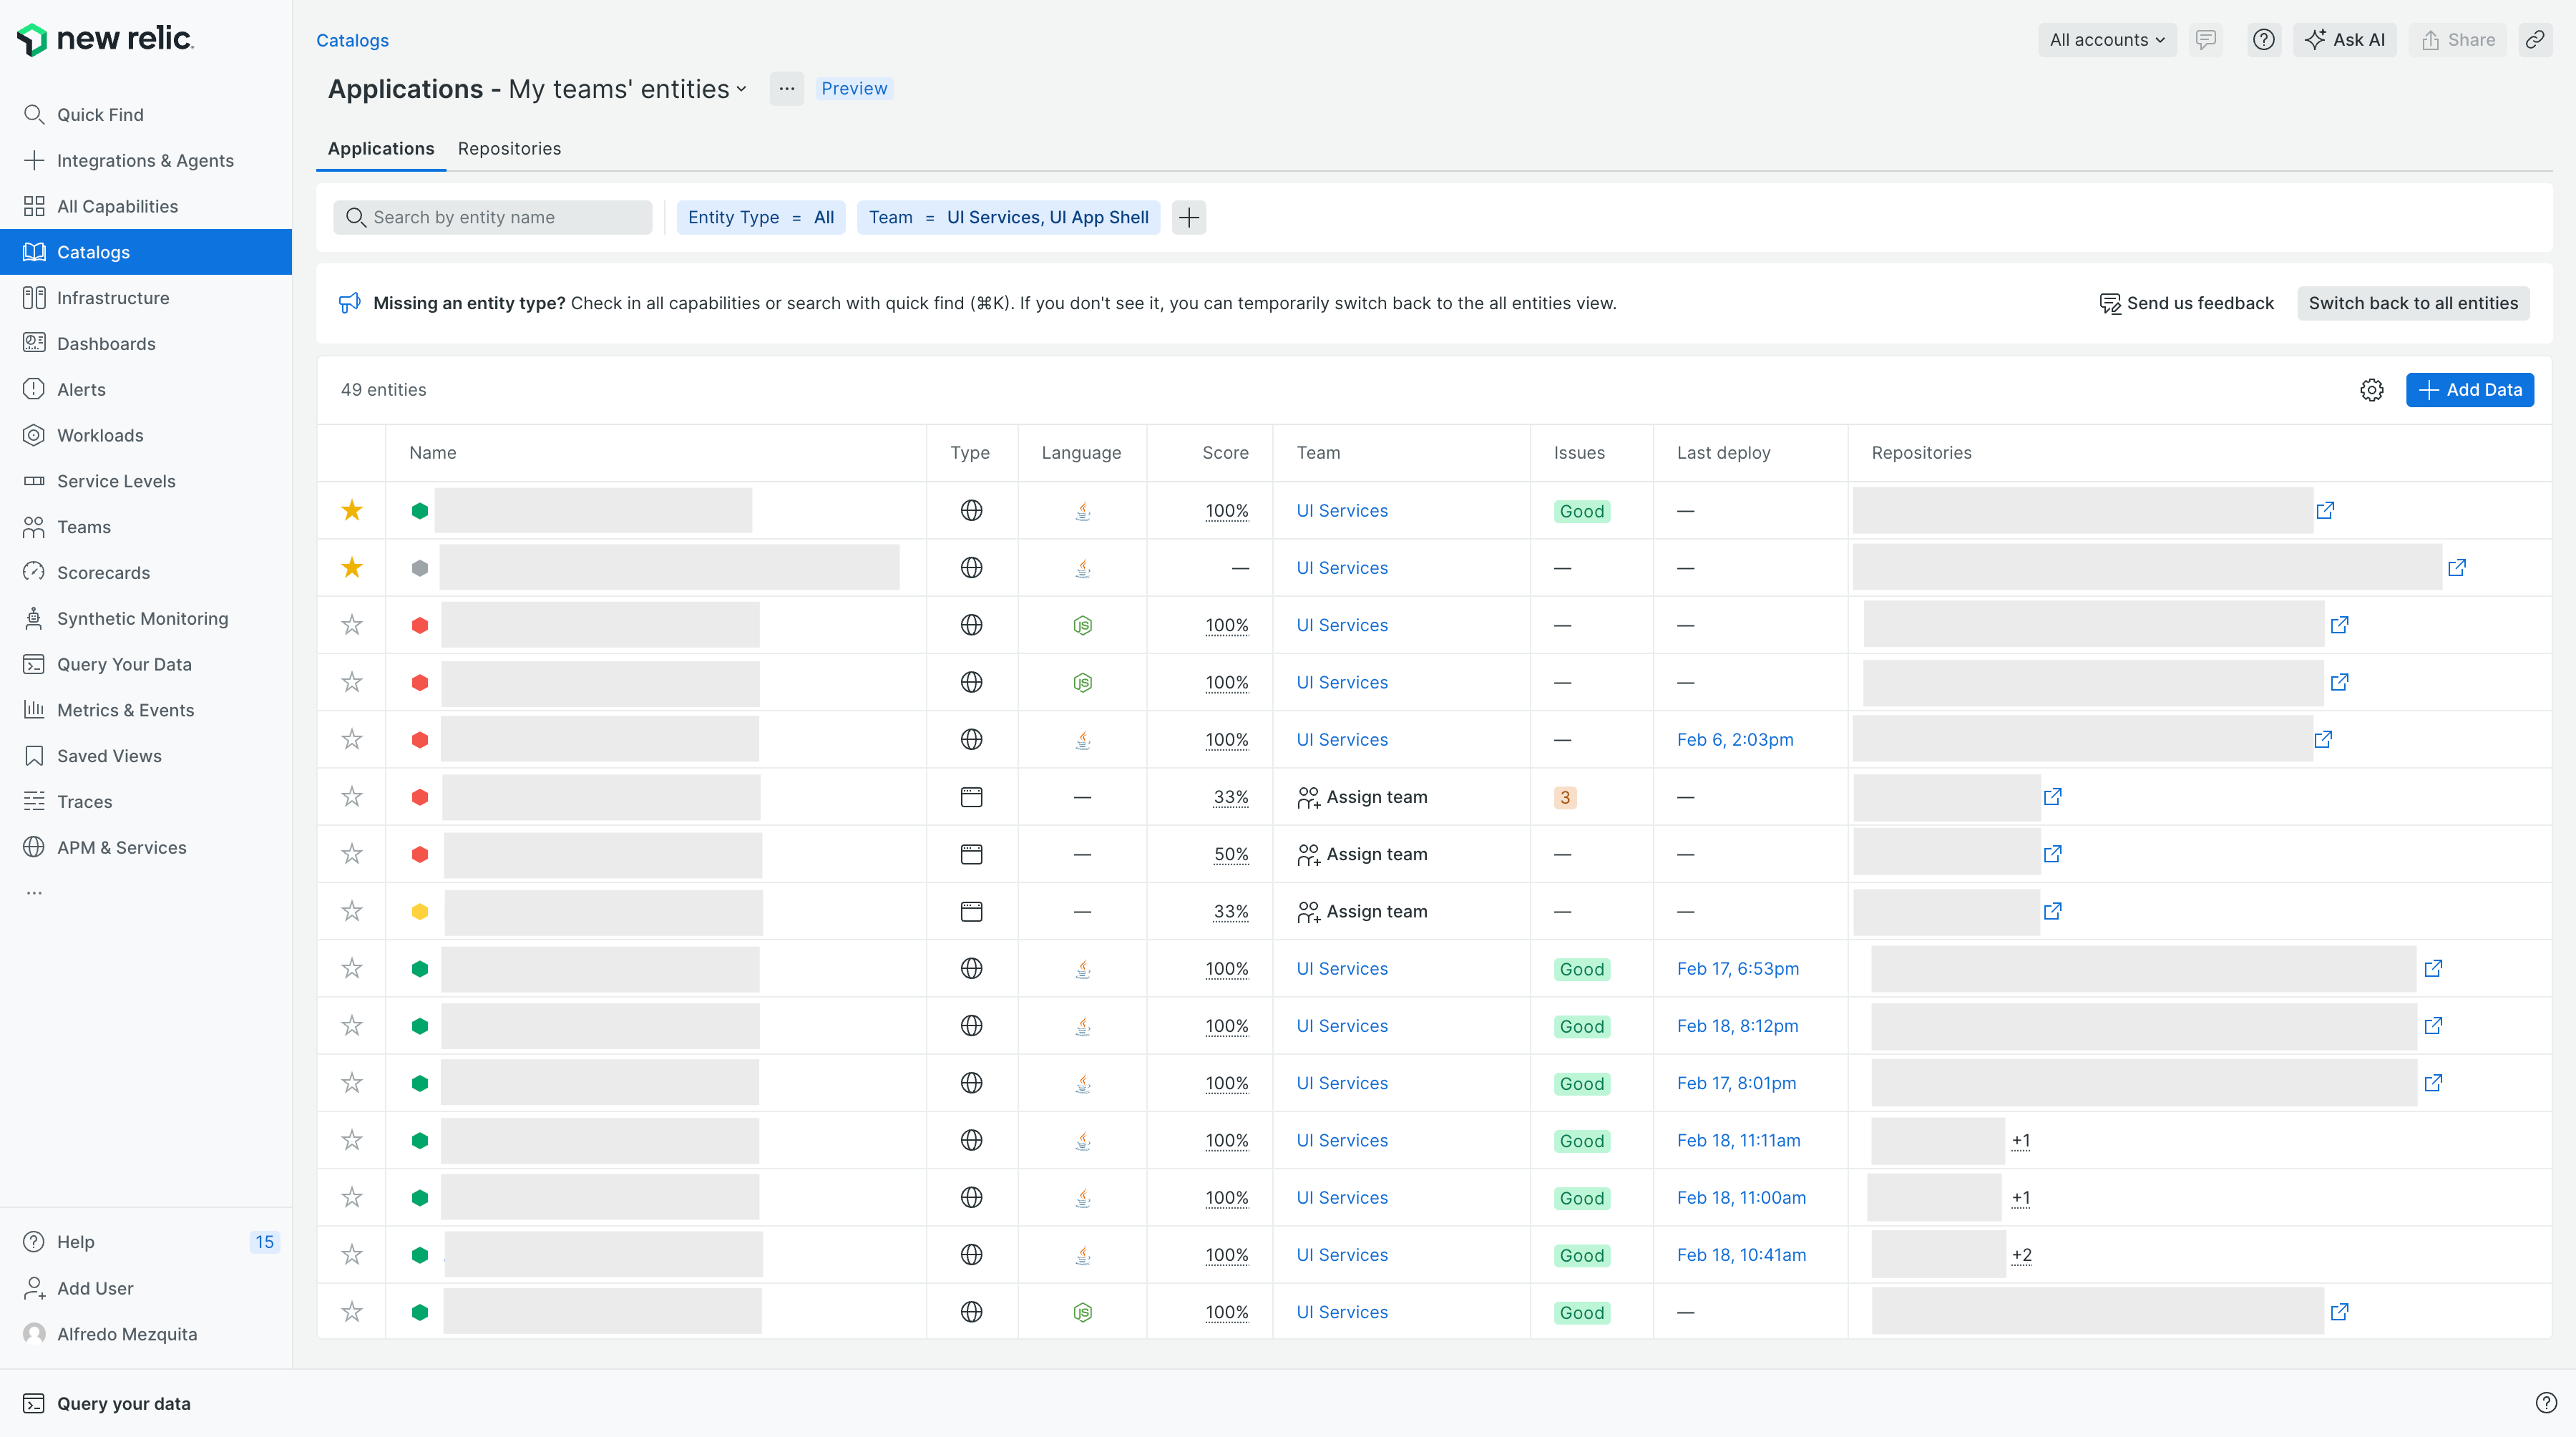2576x1437 pixels.
Task: Favorite the entity with 50% score
Action: point(352,854)
